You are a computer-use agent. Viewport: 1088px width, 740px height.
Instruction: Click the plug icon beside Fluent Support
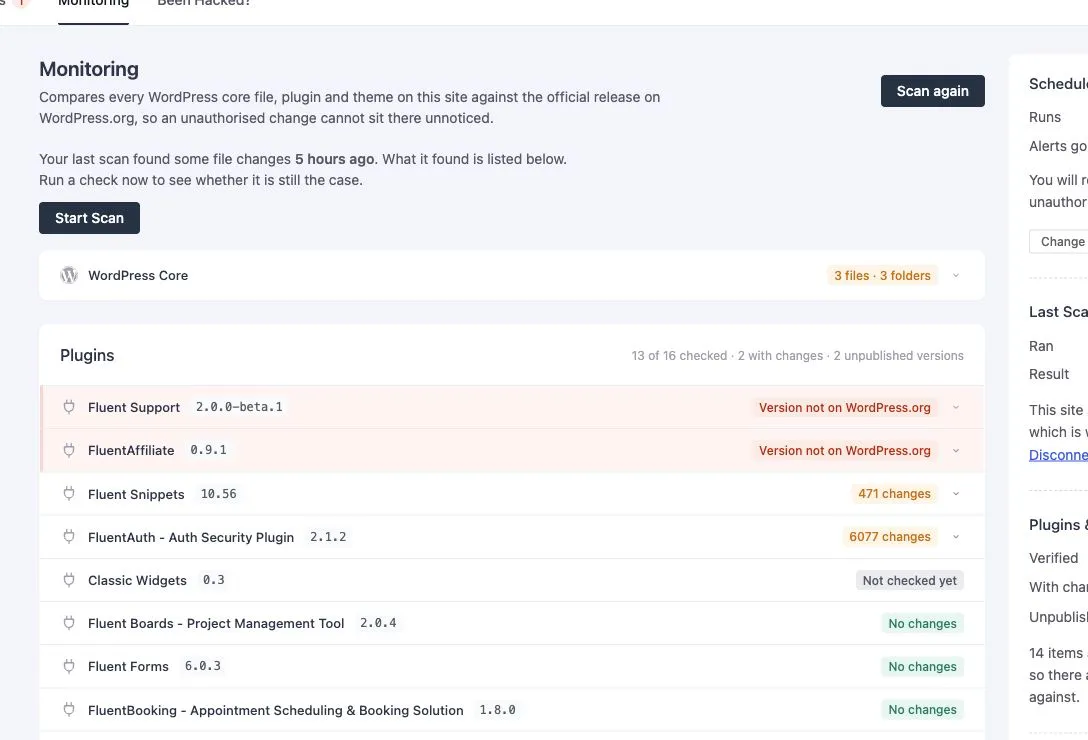pos(69,407)
